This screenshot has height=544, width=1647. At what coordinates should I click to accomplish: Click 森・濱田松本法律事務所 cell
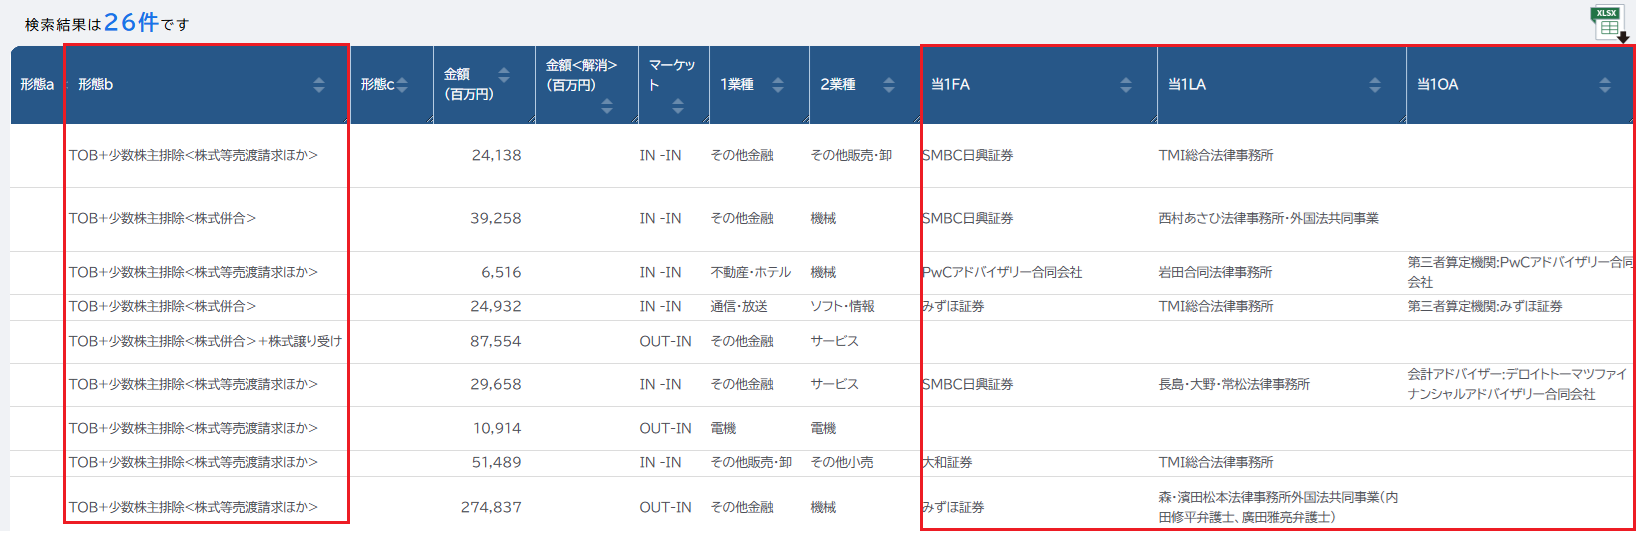1278,507
